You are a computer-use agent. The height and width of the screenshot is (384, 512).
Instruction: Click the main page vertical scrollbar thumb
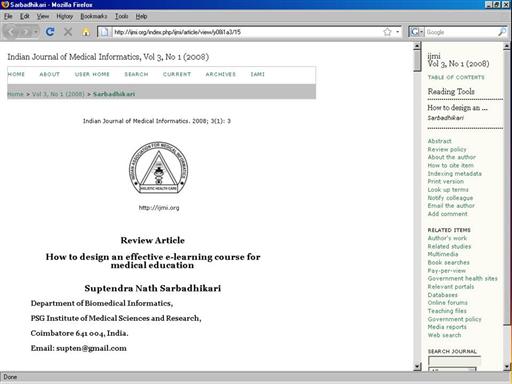[x=417, y=61]
